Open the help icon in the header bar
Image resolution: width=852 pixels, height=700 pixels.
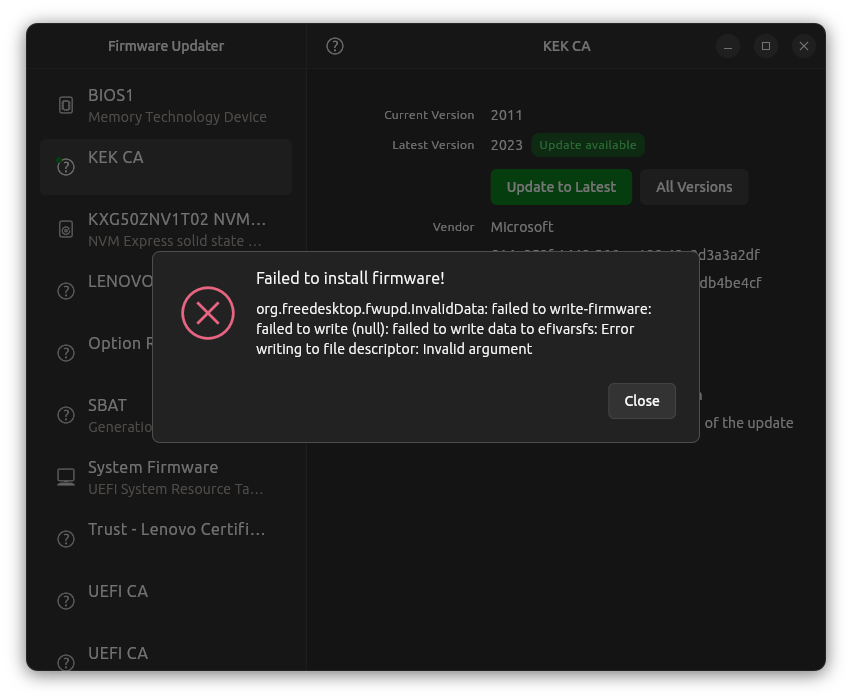335,46
